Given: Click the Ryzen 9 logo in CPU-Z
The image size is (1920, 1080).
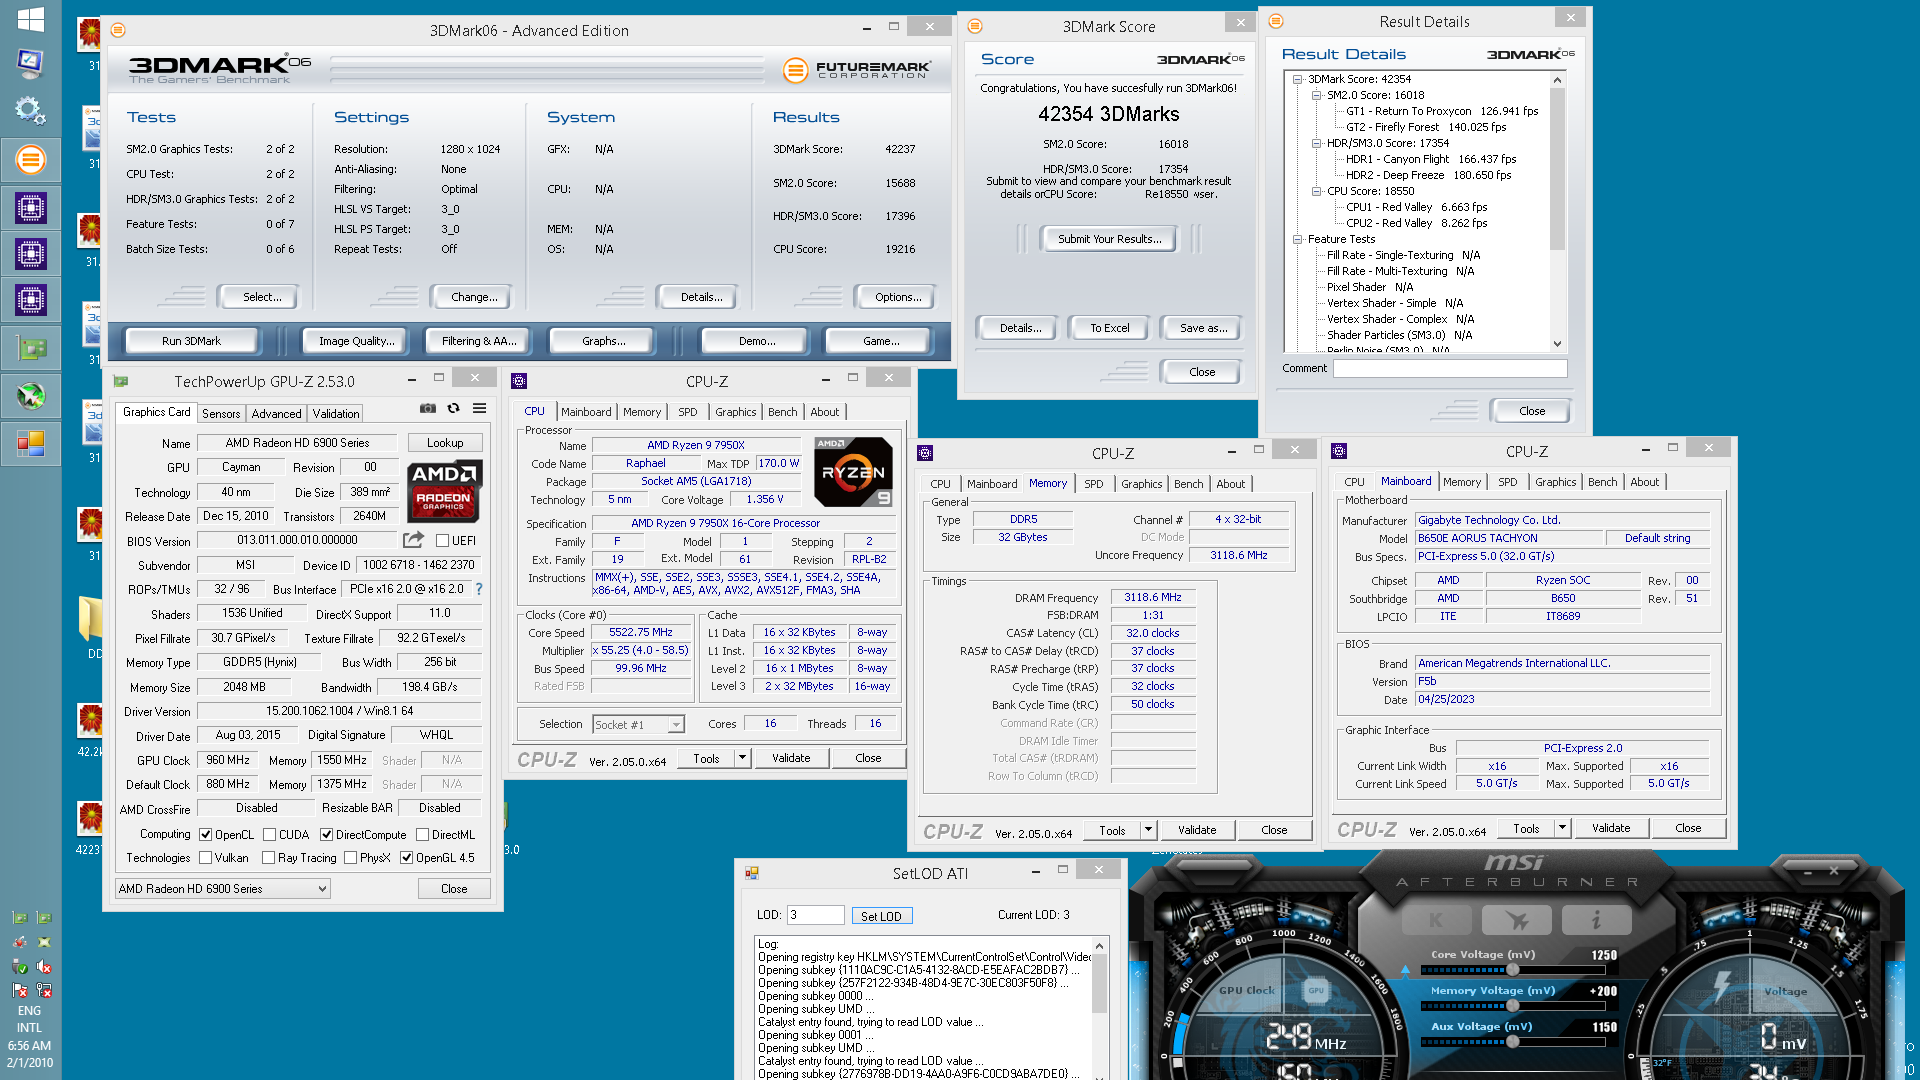Looking at the screenshot, I should click(x=853, y=472).
